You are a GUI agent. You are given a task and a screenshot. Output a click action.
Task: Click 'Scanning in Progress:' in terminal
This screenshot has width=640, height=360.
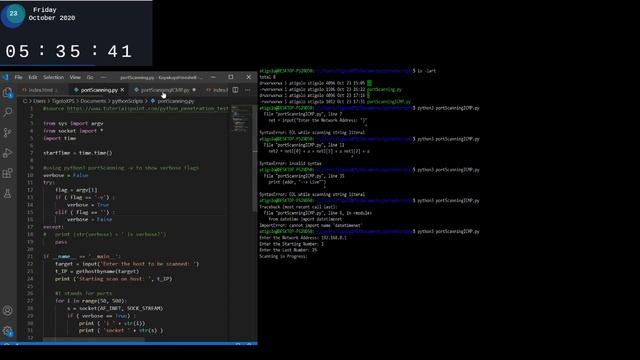click(x=283, y=256)
